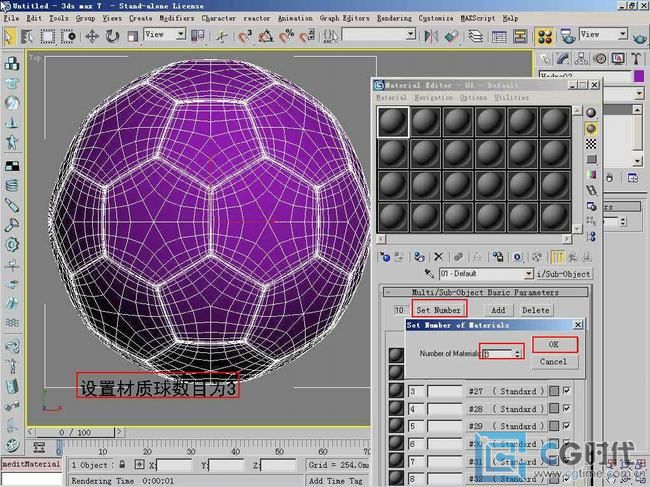Viewport: 650px width, 487px height.
Task: Click the Material Editor toolbar icon
Action: [x=545, y=36]
